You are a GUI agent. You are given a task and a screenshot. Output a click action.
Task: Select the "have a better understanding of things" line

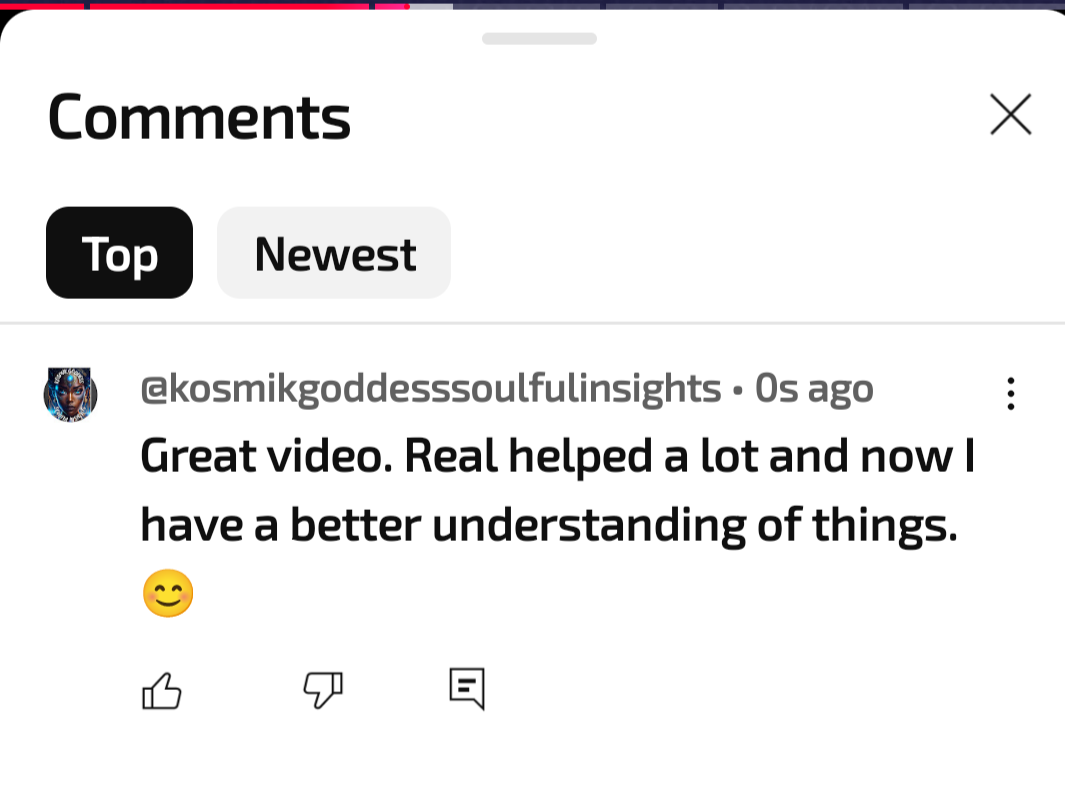pos(549,525)
